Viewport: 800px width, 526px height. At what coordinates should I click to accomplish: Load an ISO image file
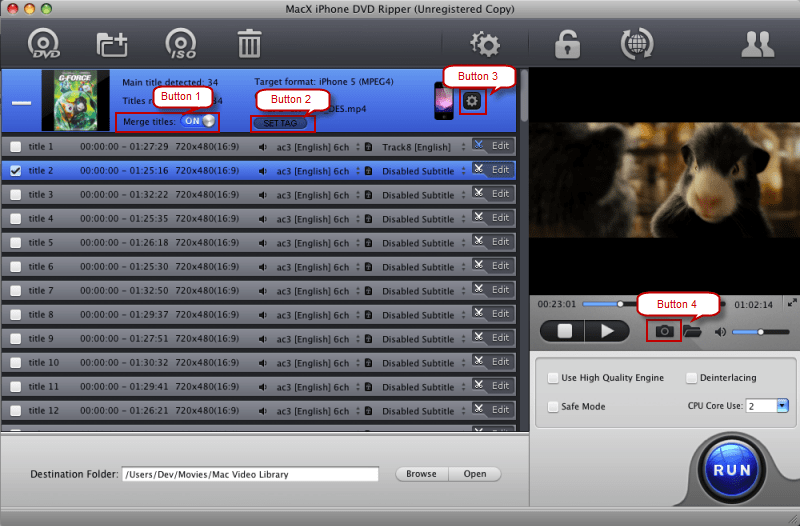181,44
